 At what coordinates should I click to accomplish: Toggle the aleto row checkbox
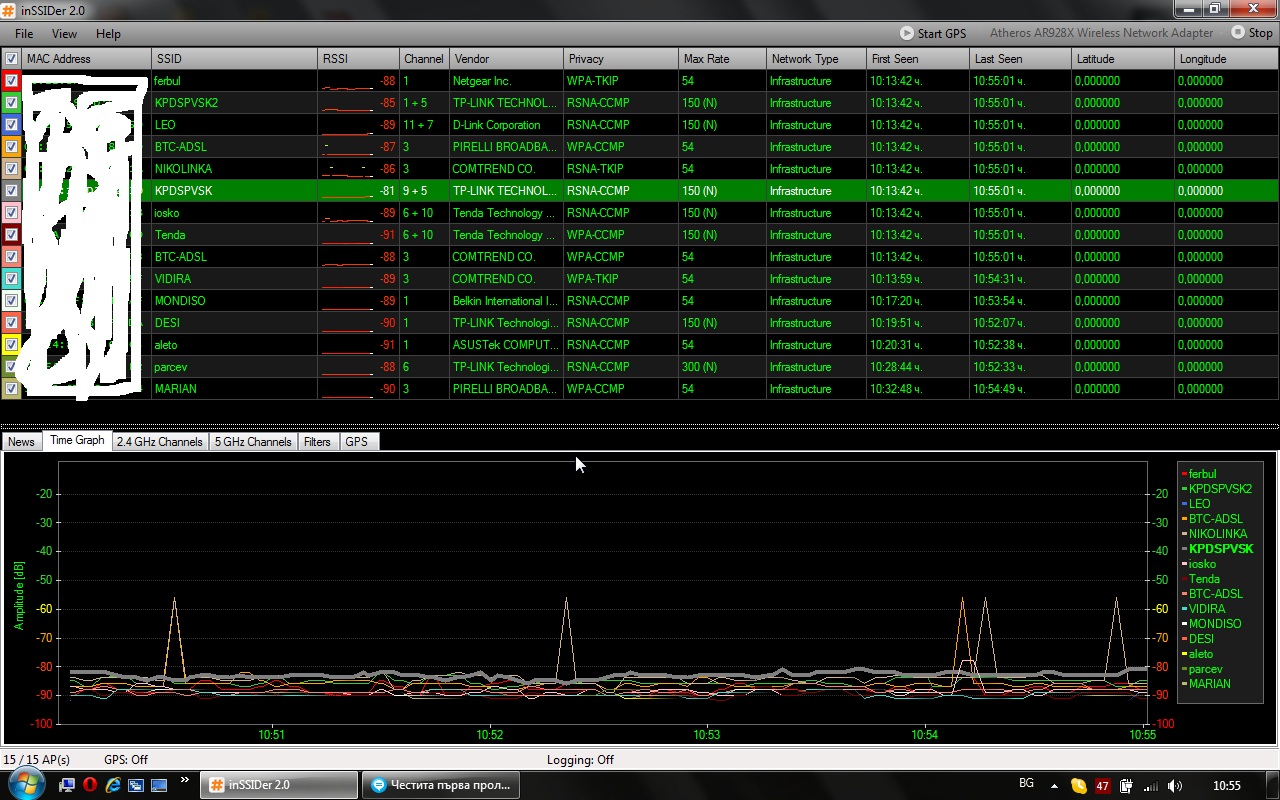tap(11, 345)
